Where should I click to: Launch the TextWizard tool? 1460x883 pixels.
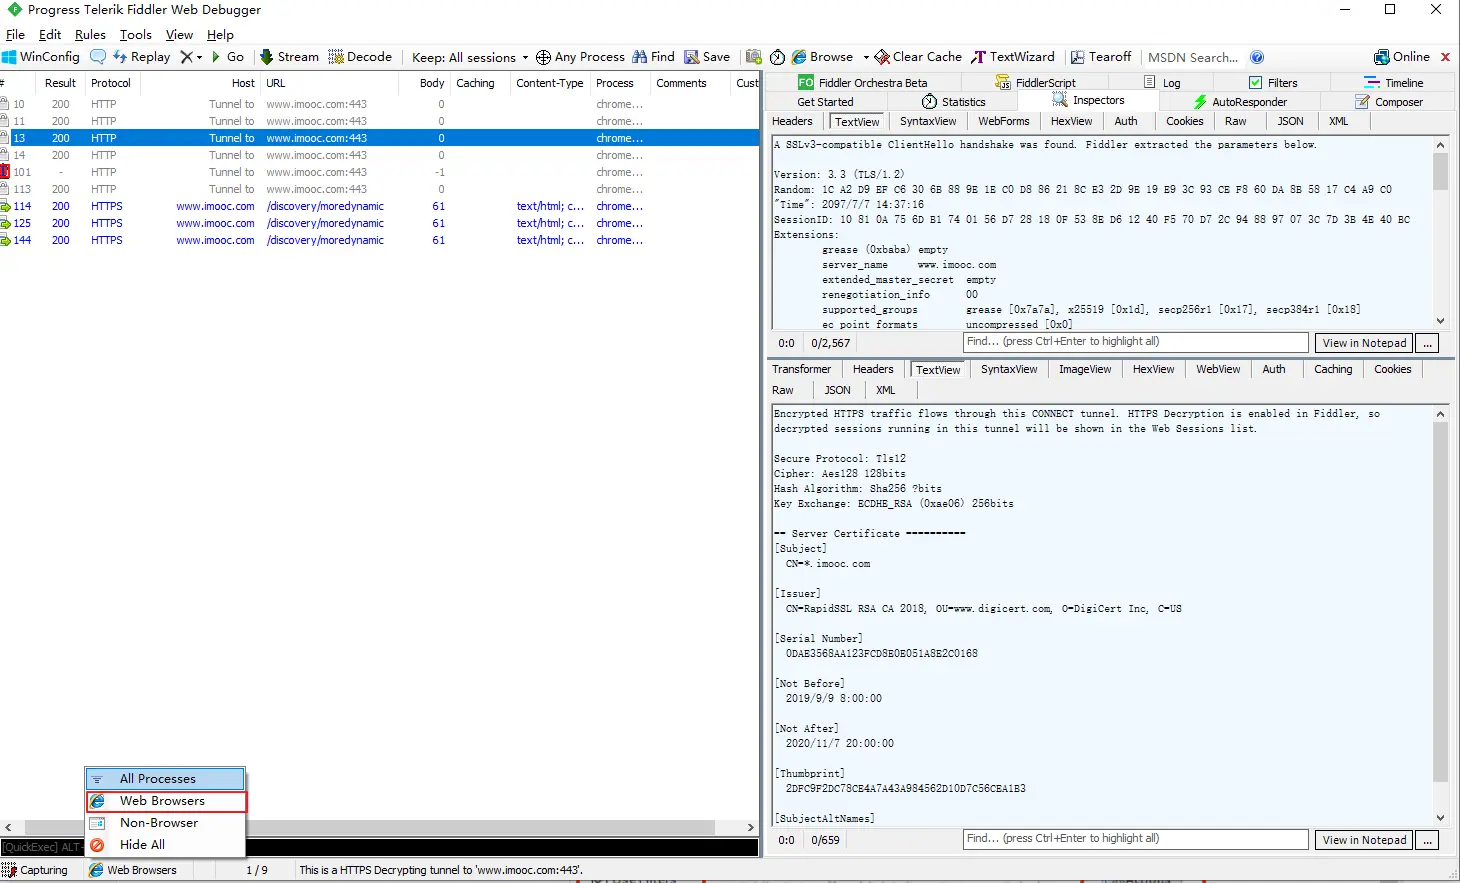click(x=1013, y=57)
